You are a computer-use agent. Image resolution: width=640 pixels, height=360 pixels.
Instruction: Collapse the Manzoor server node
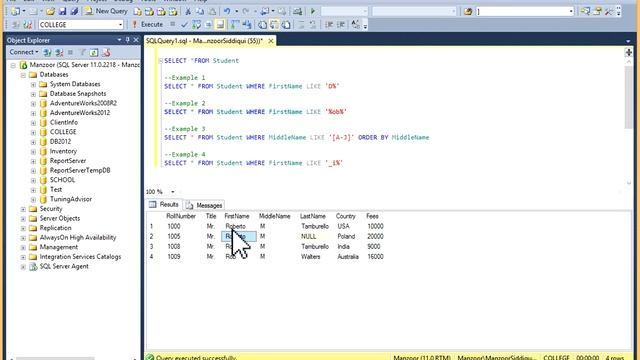(13, 65)
